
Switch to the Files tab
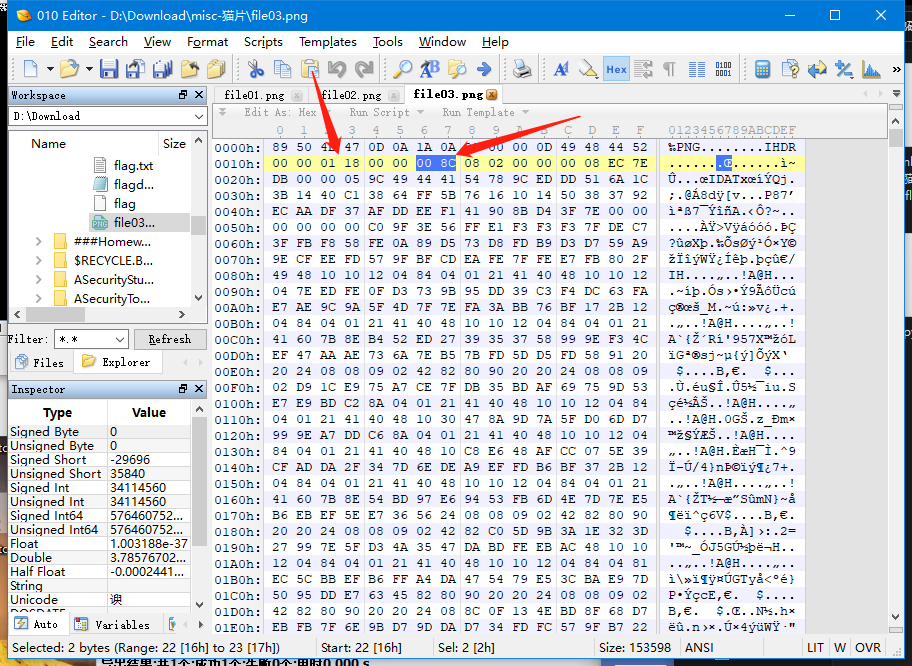click(40, 362)
